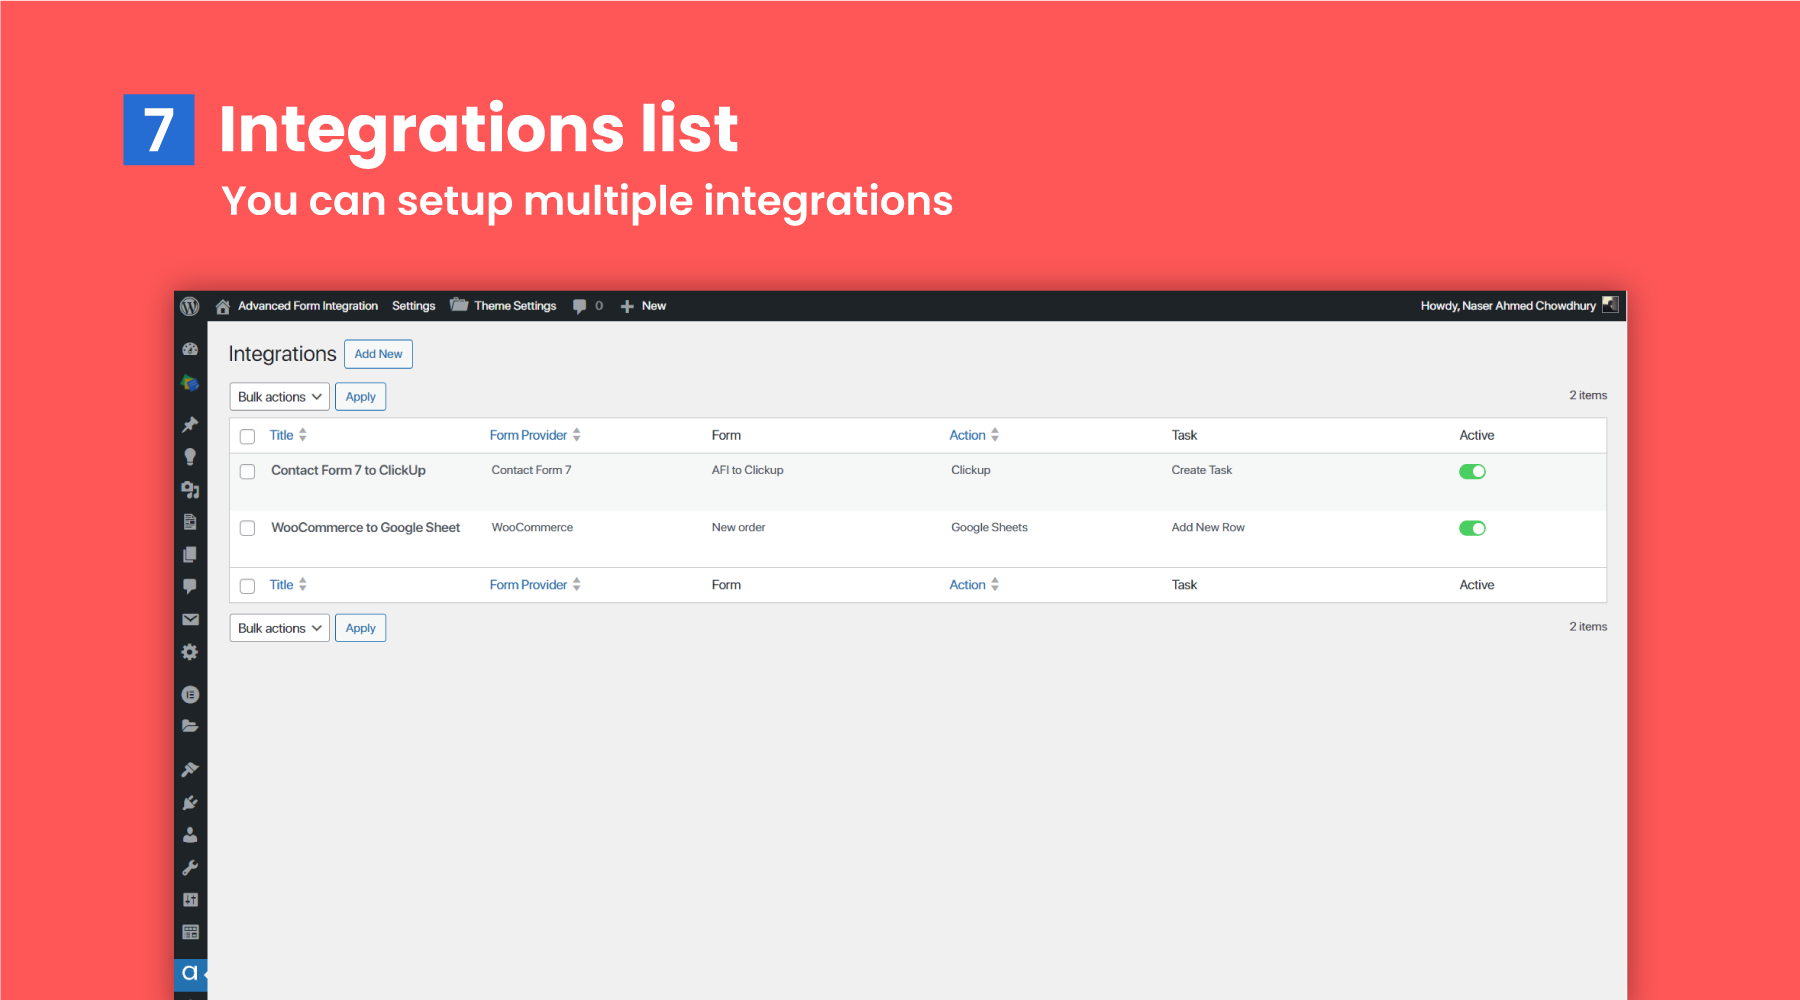Click the envelope icon in sidebar
Viewport: 1800px width, 1000px height.
pyautogui.click(x=190, y=620)
